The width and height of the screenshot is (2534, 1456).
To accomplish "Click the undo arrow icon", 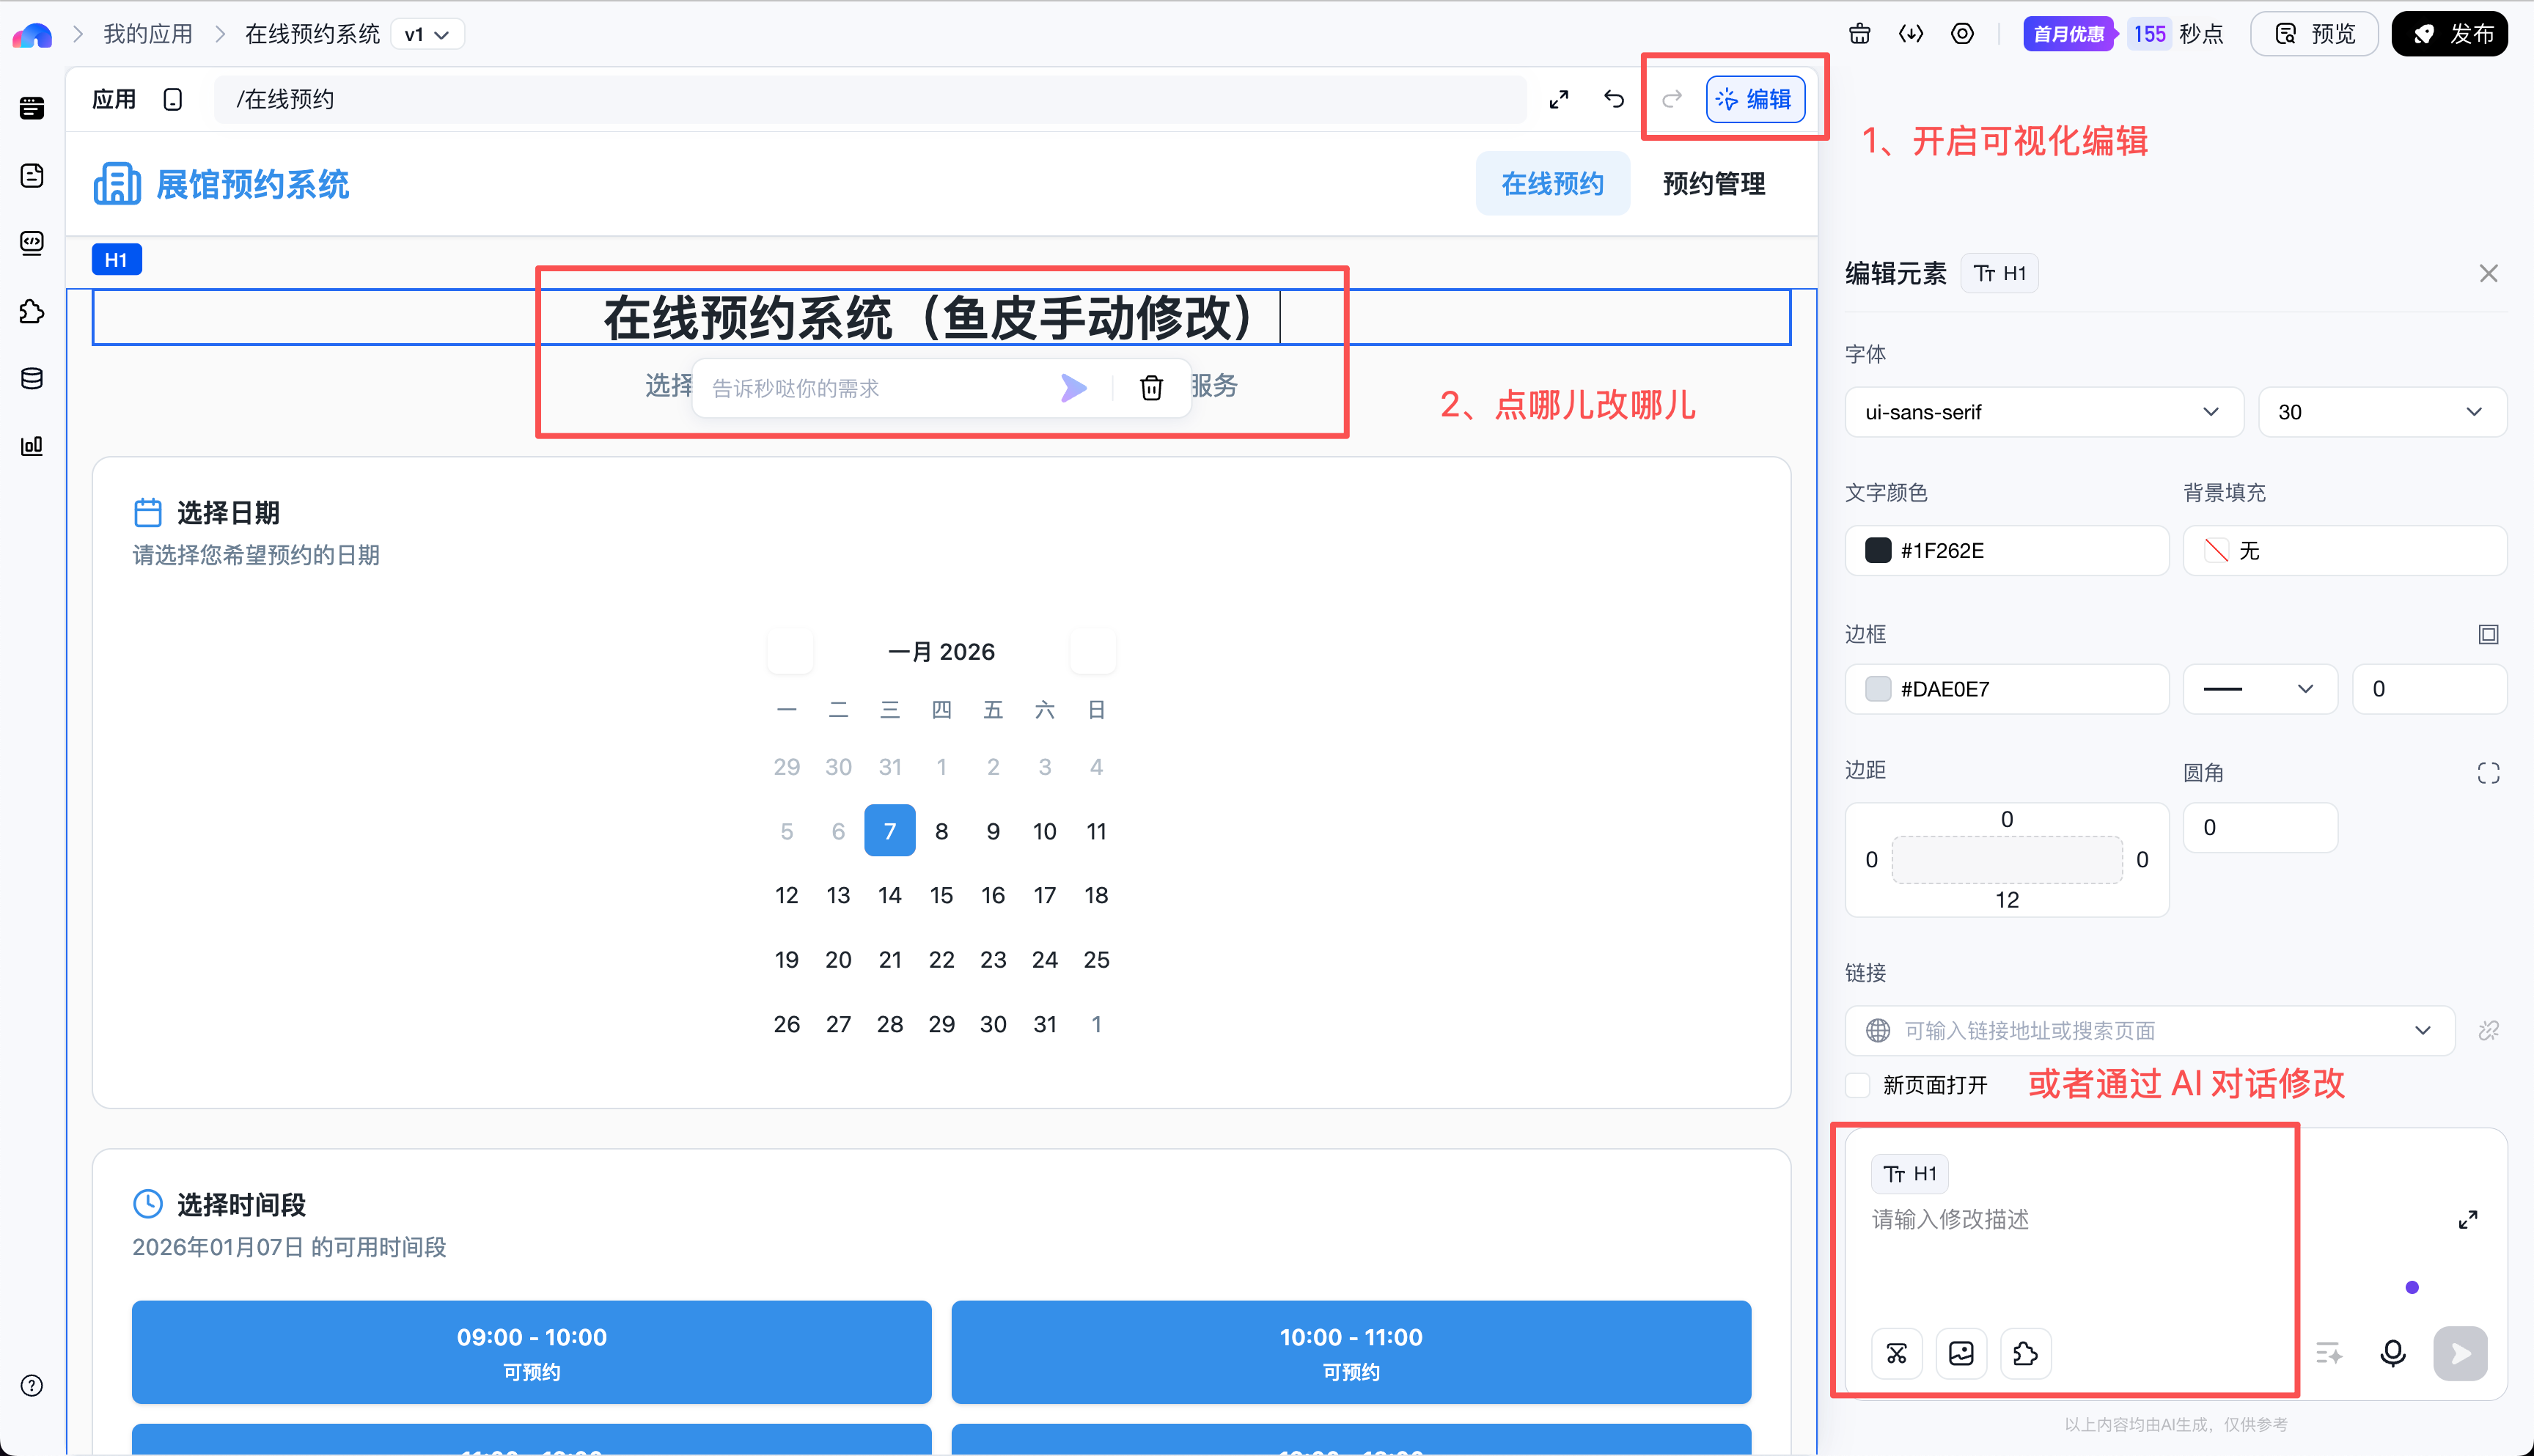I will pos(1613,99).
